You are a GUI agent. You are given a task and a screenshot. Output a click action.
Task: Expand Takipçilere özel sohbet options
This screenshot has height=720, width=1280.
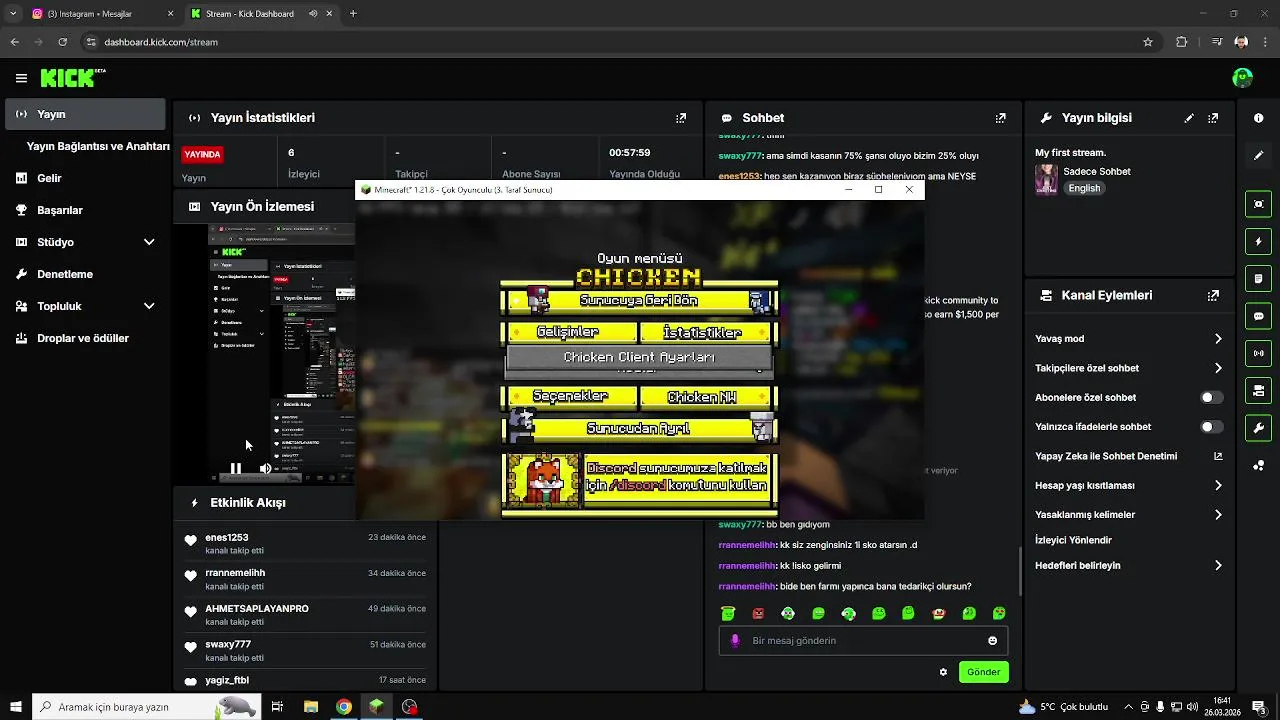[x=1218, y=368]
